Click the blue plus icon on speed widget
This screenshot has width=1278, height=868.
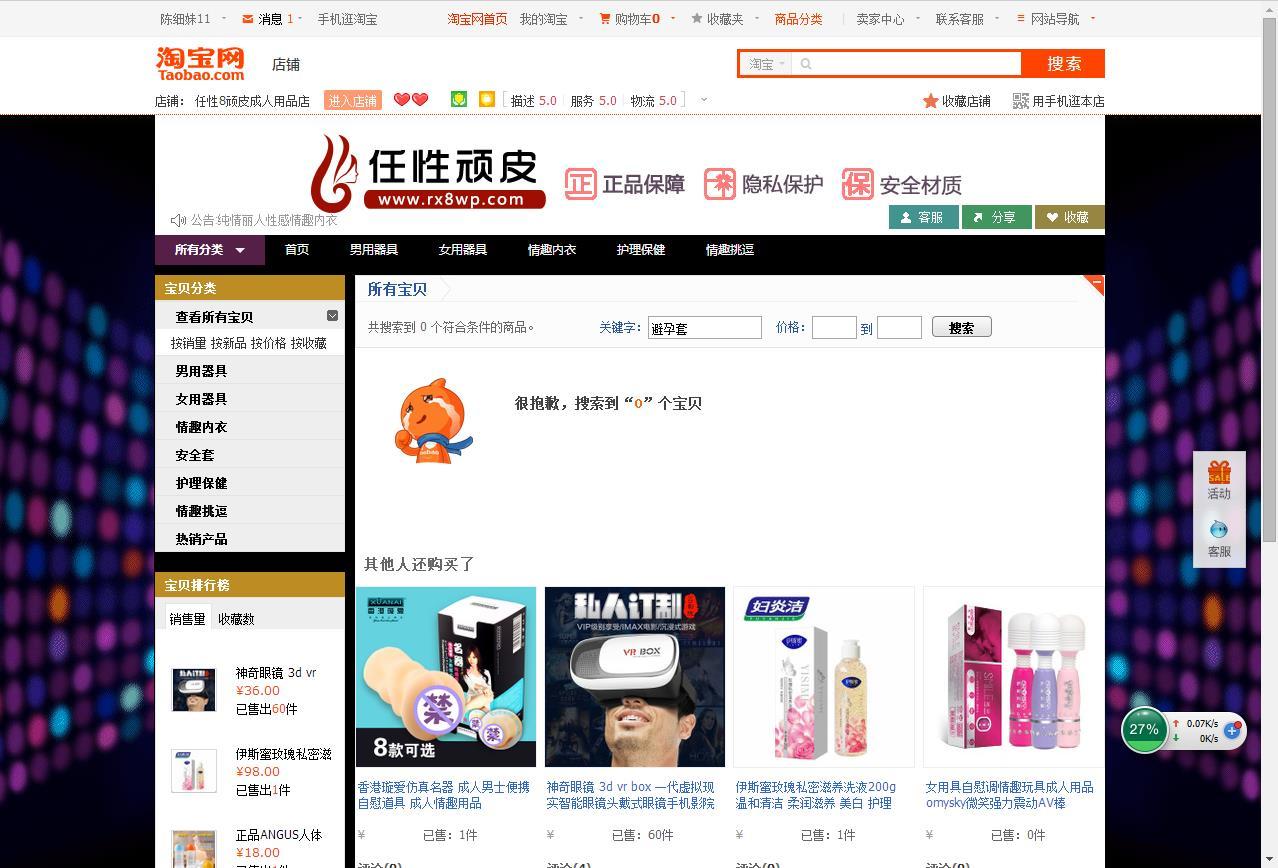coord(1232,731)
